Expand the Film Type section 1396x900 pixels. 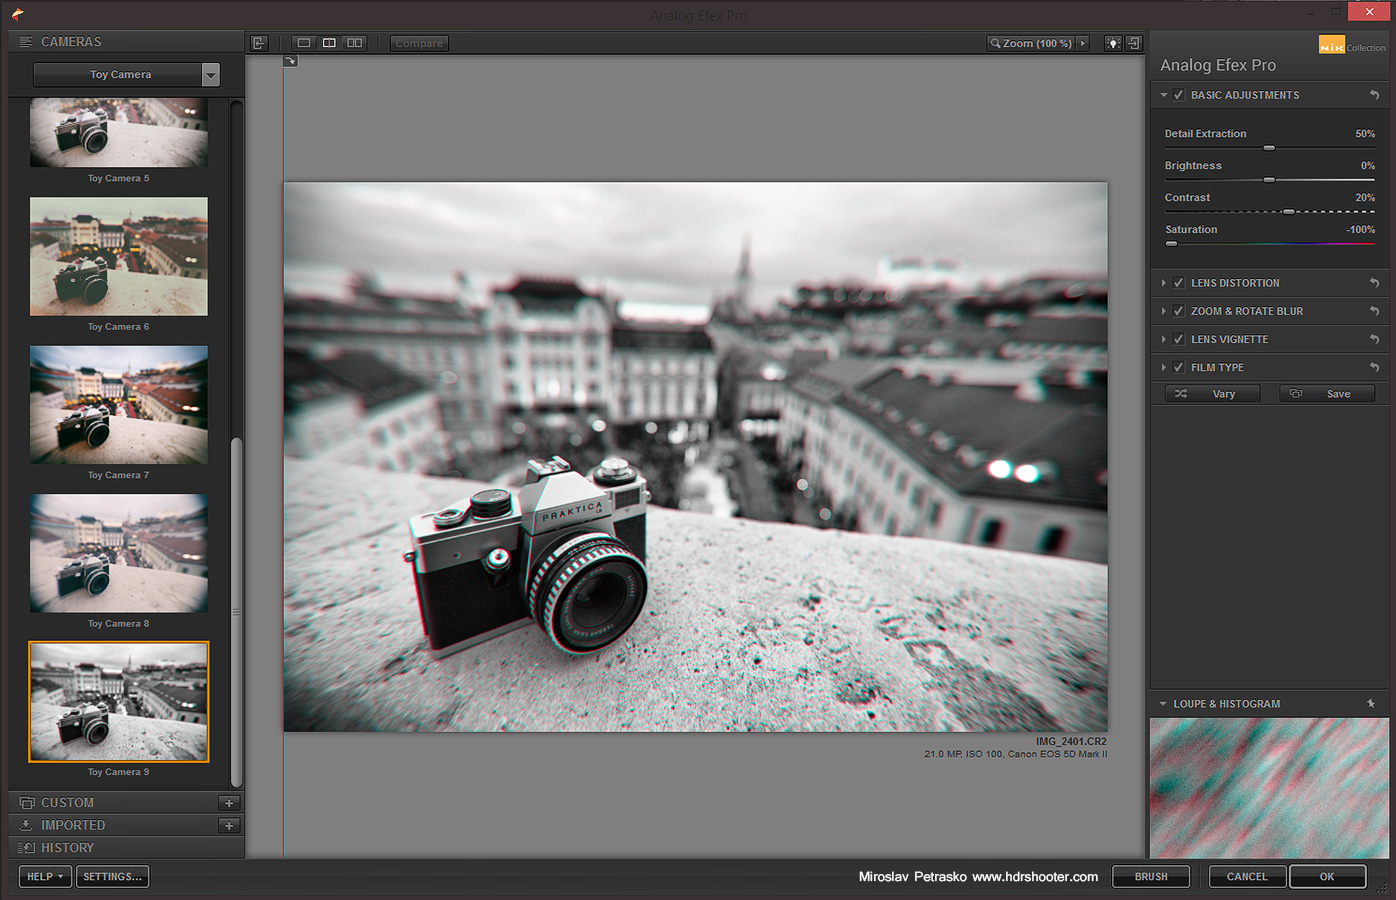[x=1164, y=368]
